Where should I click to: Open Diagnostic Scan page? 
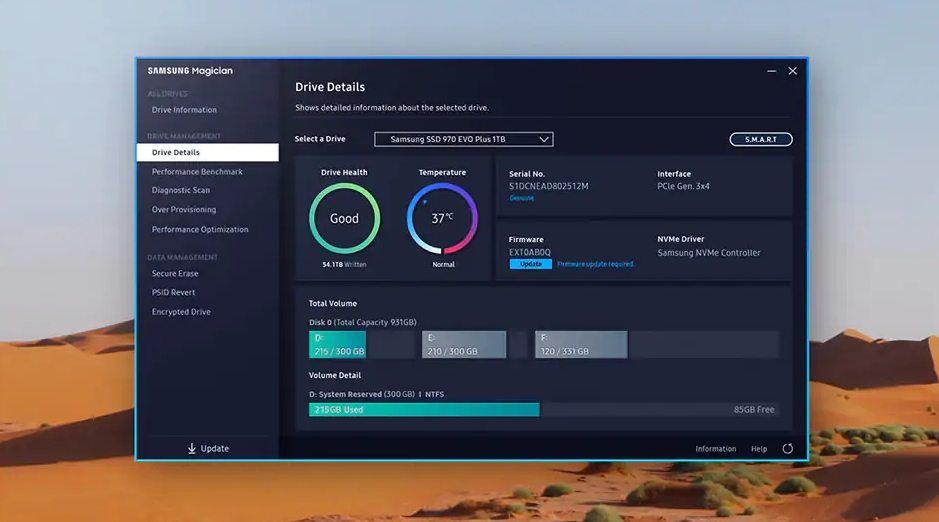click(x=181, y=190)
